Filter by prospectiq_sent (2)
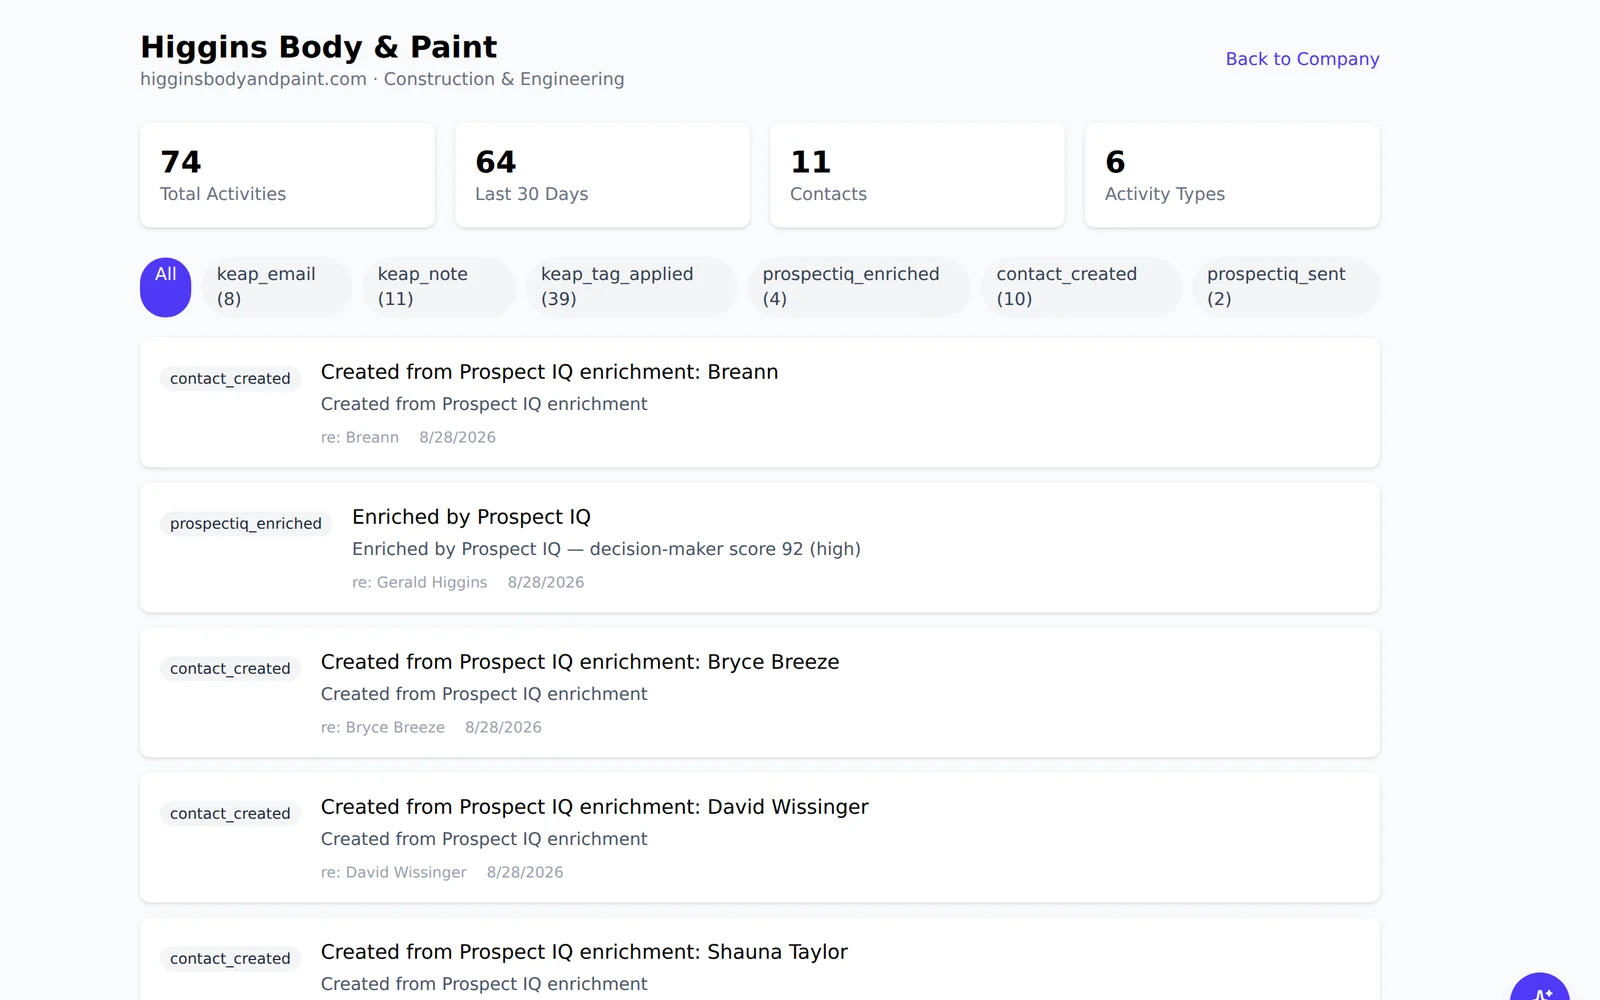 click(1286, 287)
